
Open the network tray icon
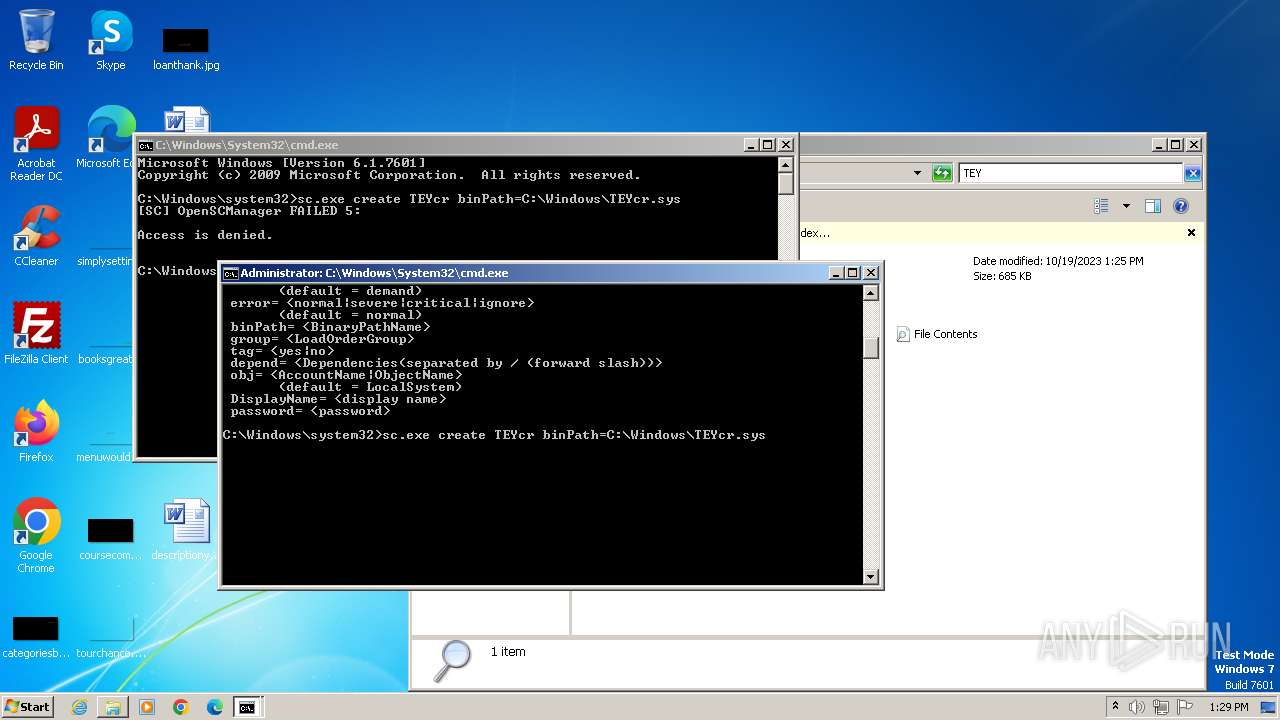[1161, 707]
